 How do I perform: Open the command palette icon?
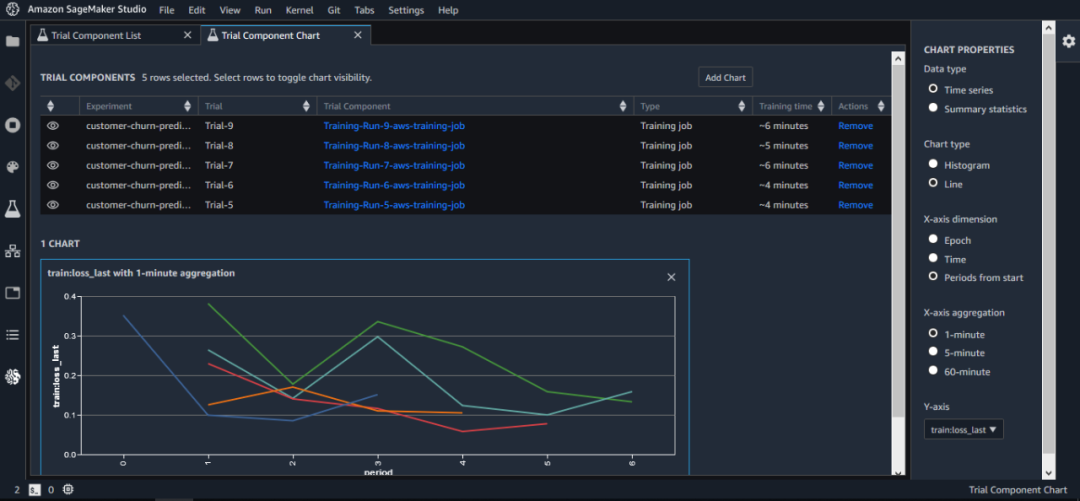(x=12, y=167)
